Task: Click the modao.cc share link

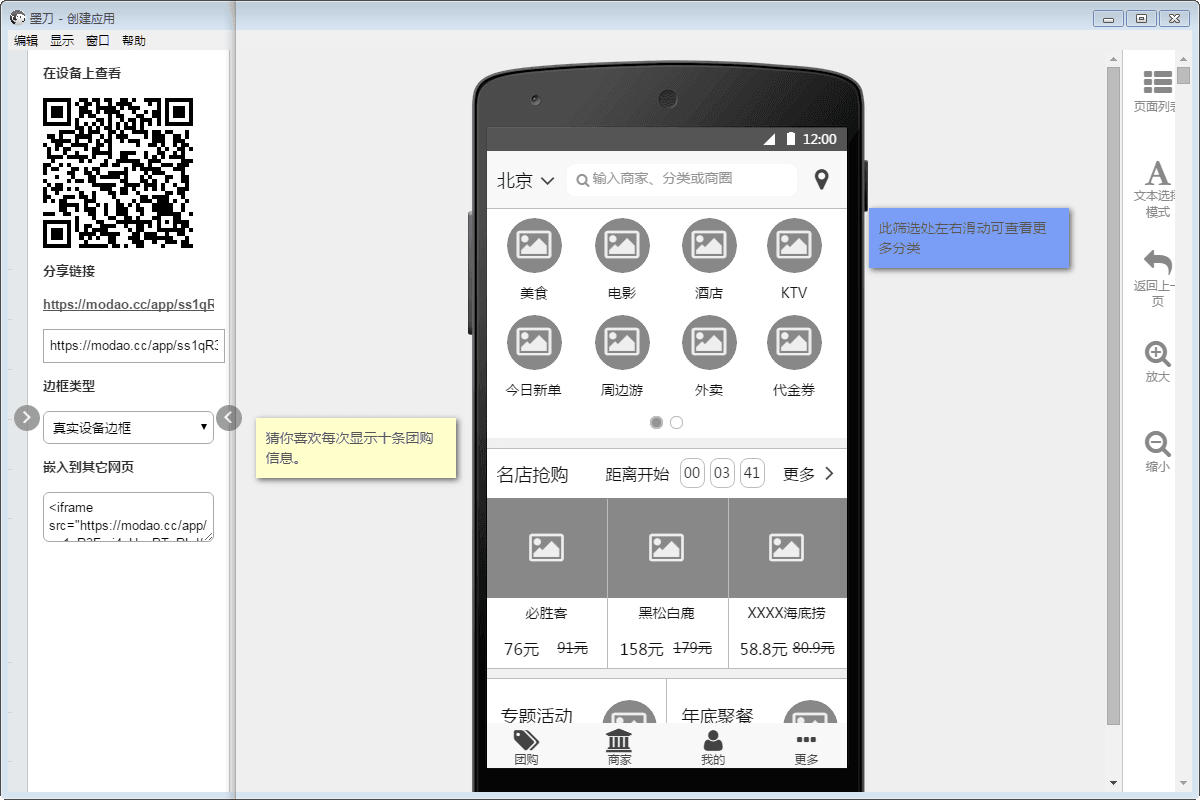Action: pos(128,304)
